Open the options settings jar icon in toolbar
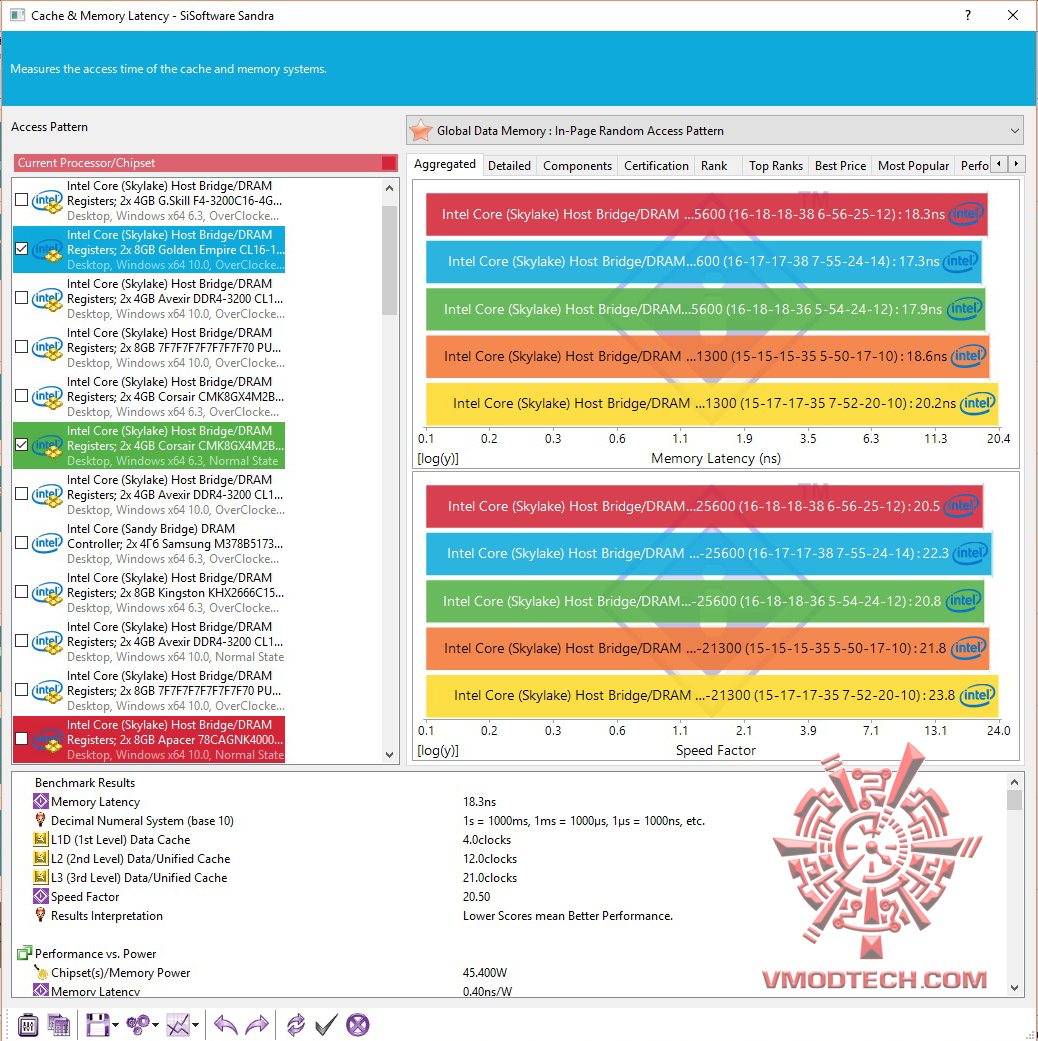The image size is (1038, 1041). (27, 1025)
